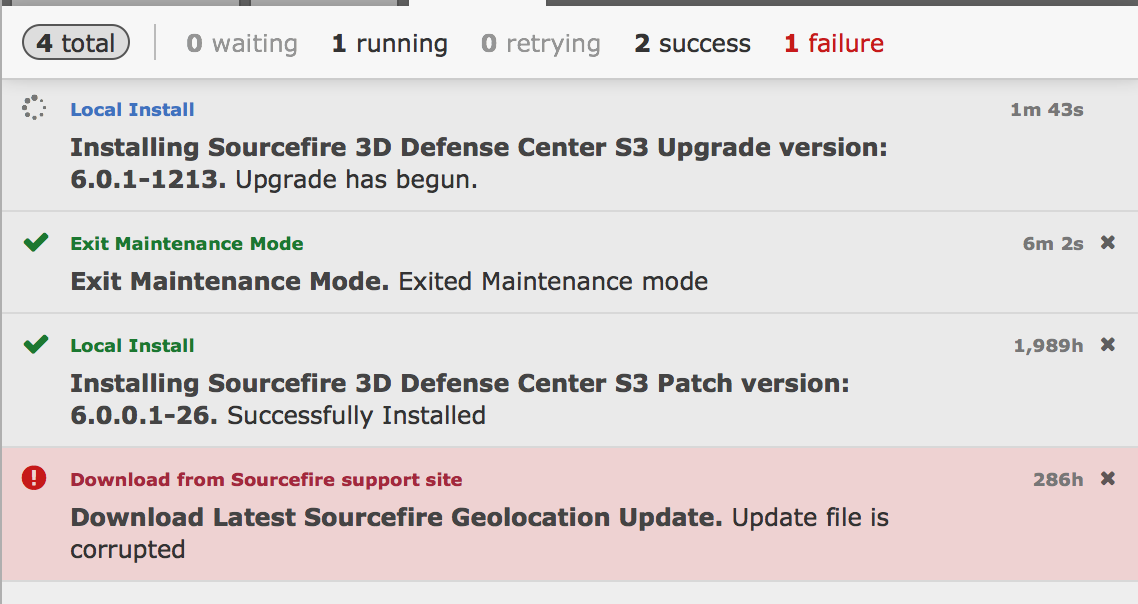Dismiss the Exit Maintenance Mode notification

1107,243
